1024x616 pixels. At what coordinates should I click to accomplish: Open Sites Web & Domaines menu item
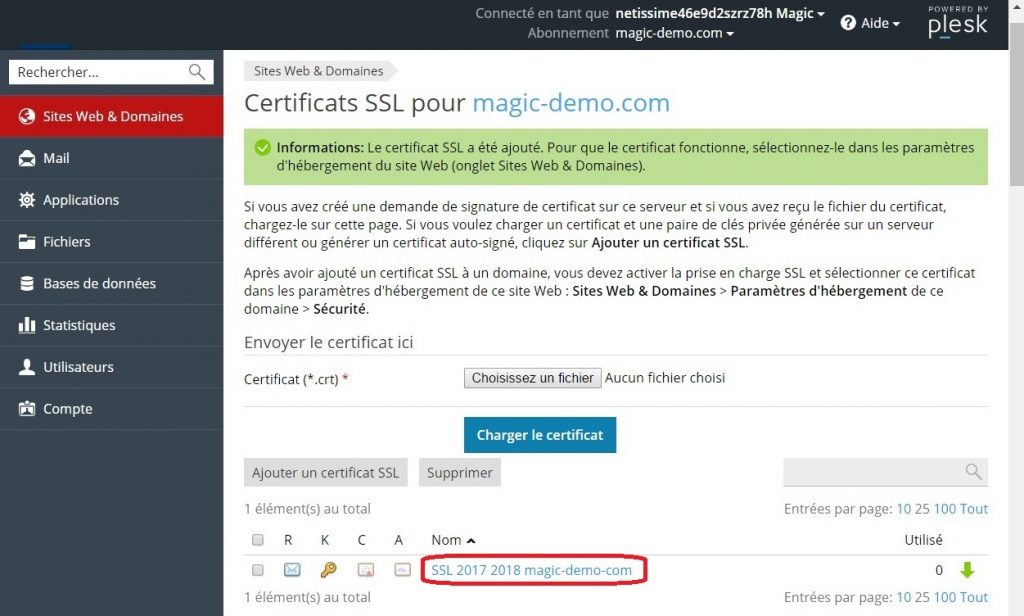tap(112, 116)
